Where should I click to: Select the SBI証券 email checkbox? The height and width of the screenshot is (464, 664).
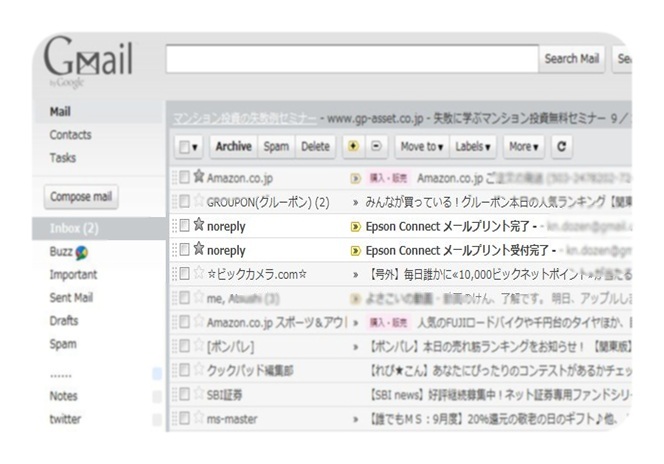pos(184,395)
